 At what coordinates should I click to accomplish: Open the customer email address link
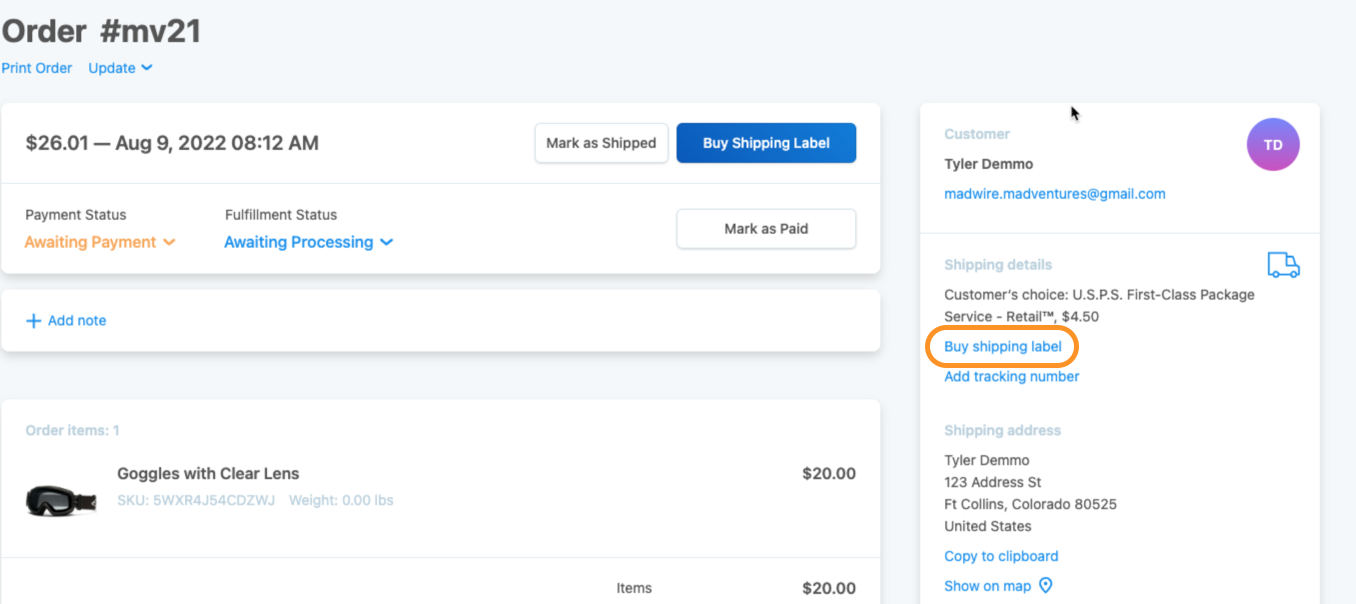click(1054, 194)
